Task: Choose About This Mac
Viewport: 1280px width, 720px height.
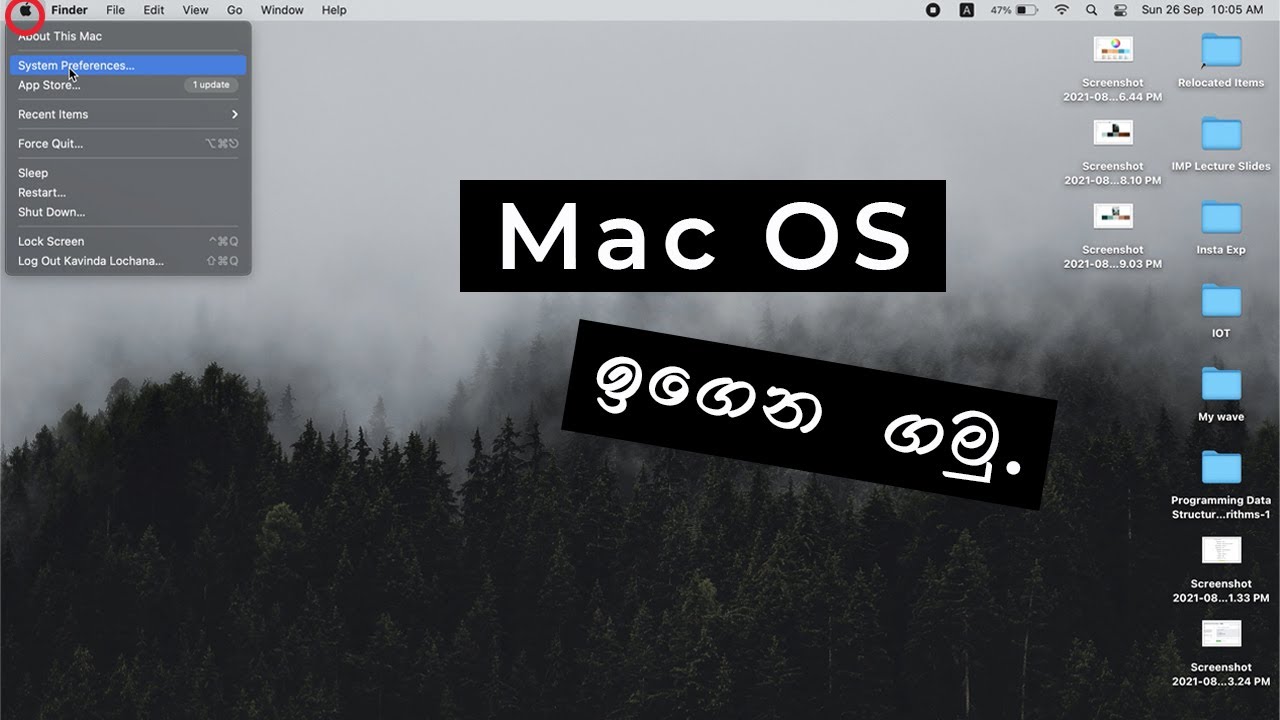Action: pyautogui.click(x=128, y=36)
